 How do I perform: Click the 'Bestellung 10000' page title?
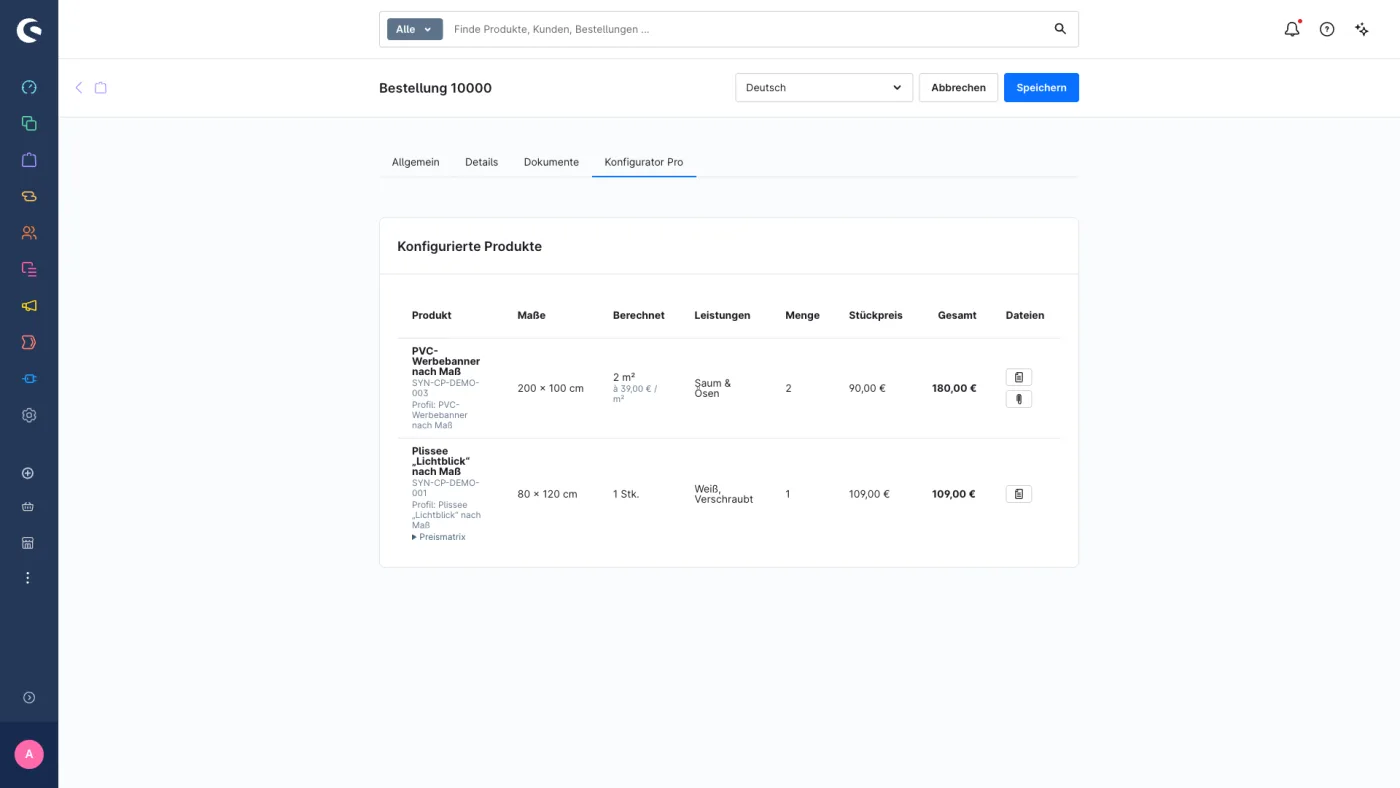tap(435, 88)
